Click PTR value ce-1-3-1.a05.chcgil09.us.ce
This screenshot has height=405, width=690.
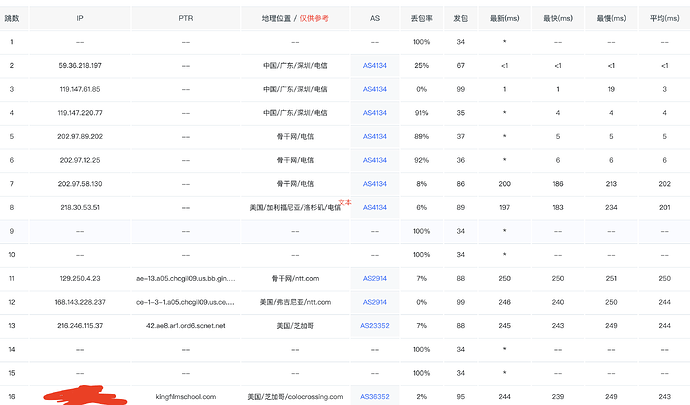pyautogui.click(x=186, y=302)
